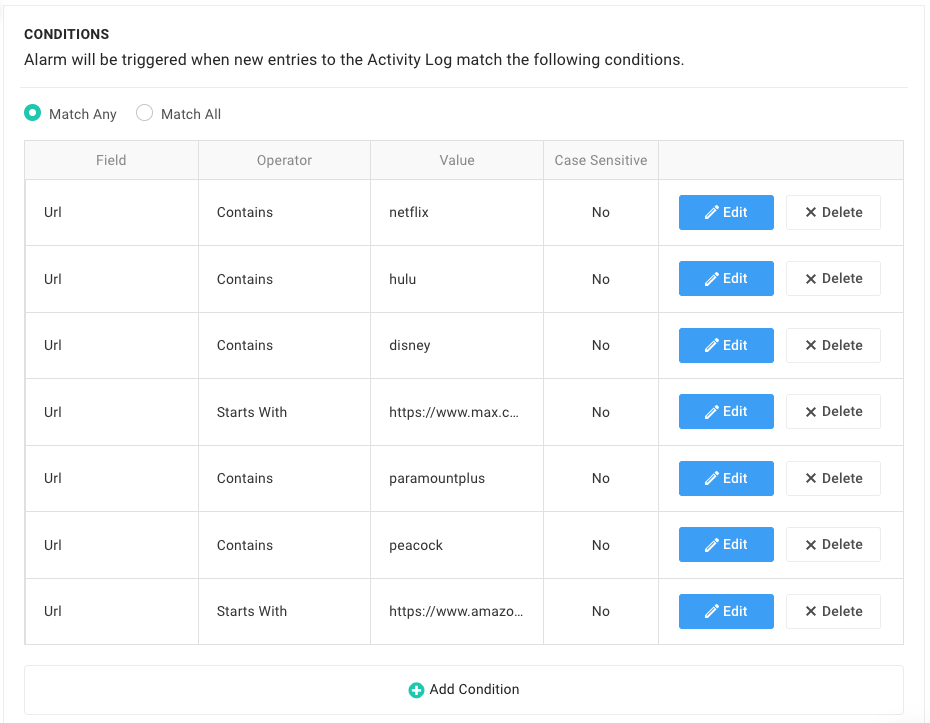The image size is (930, 723).
Task: Click Url in the disney row
Action: pyautogui.click(x=53, y=345)
